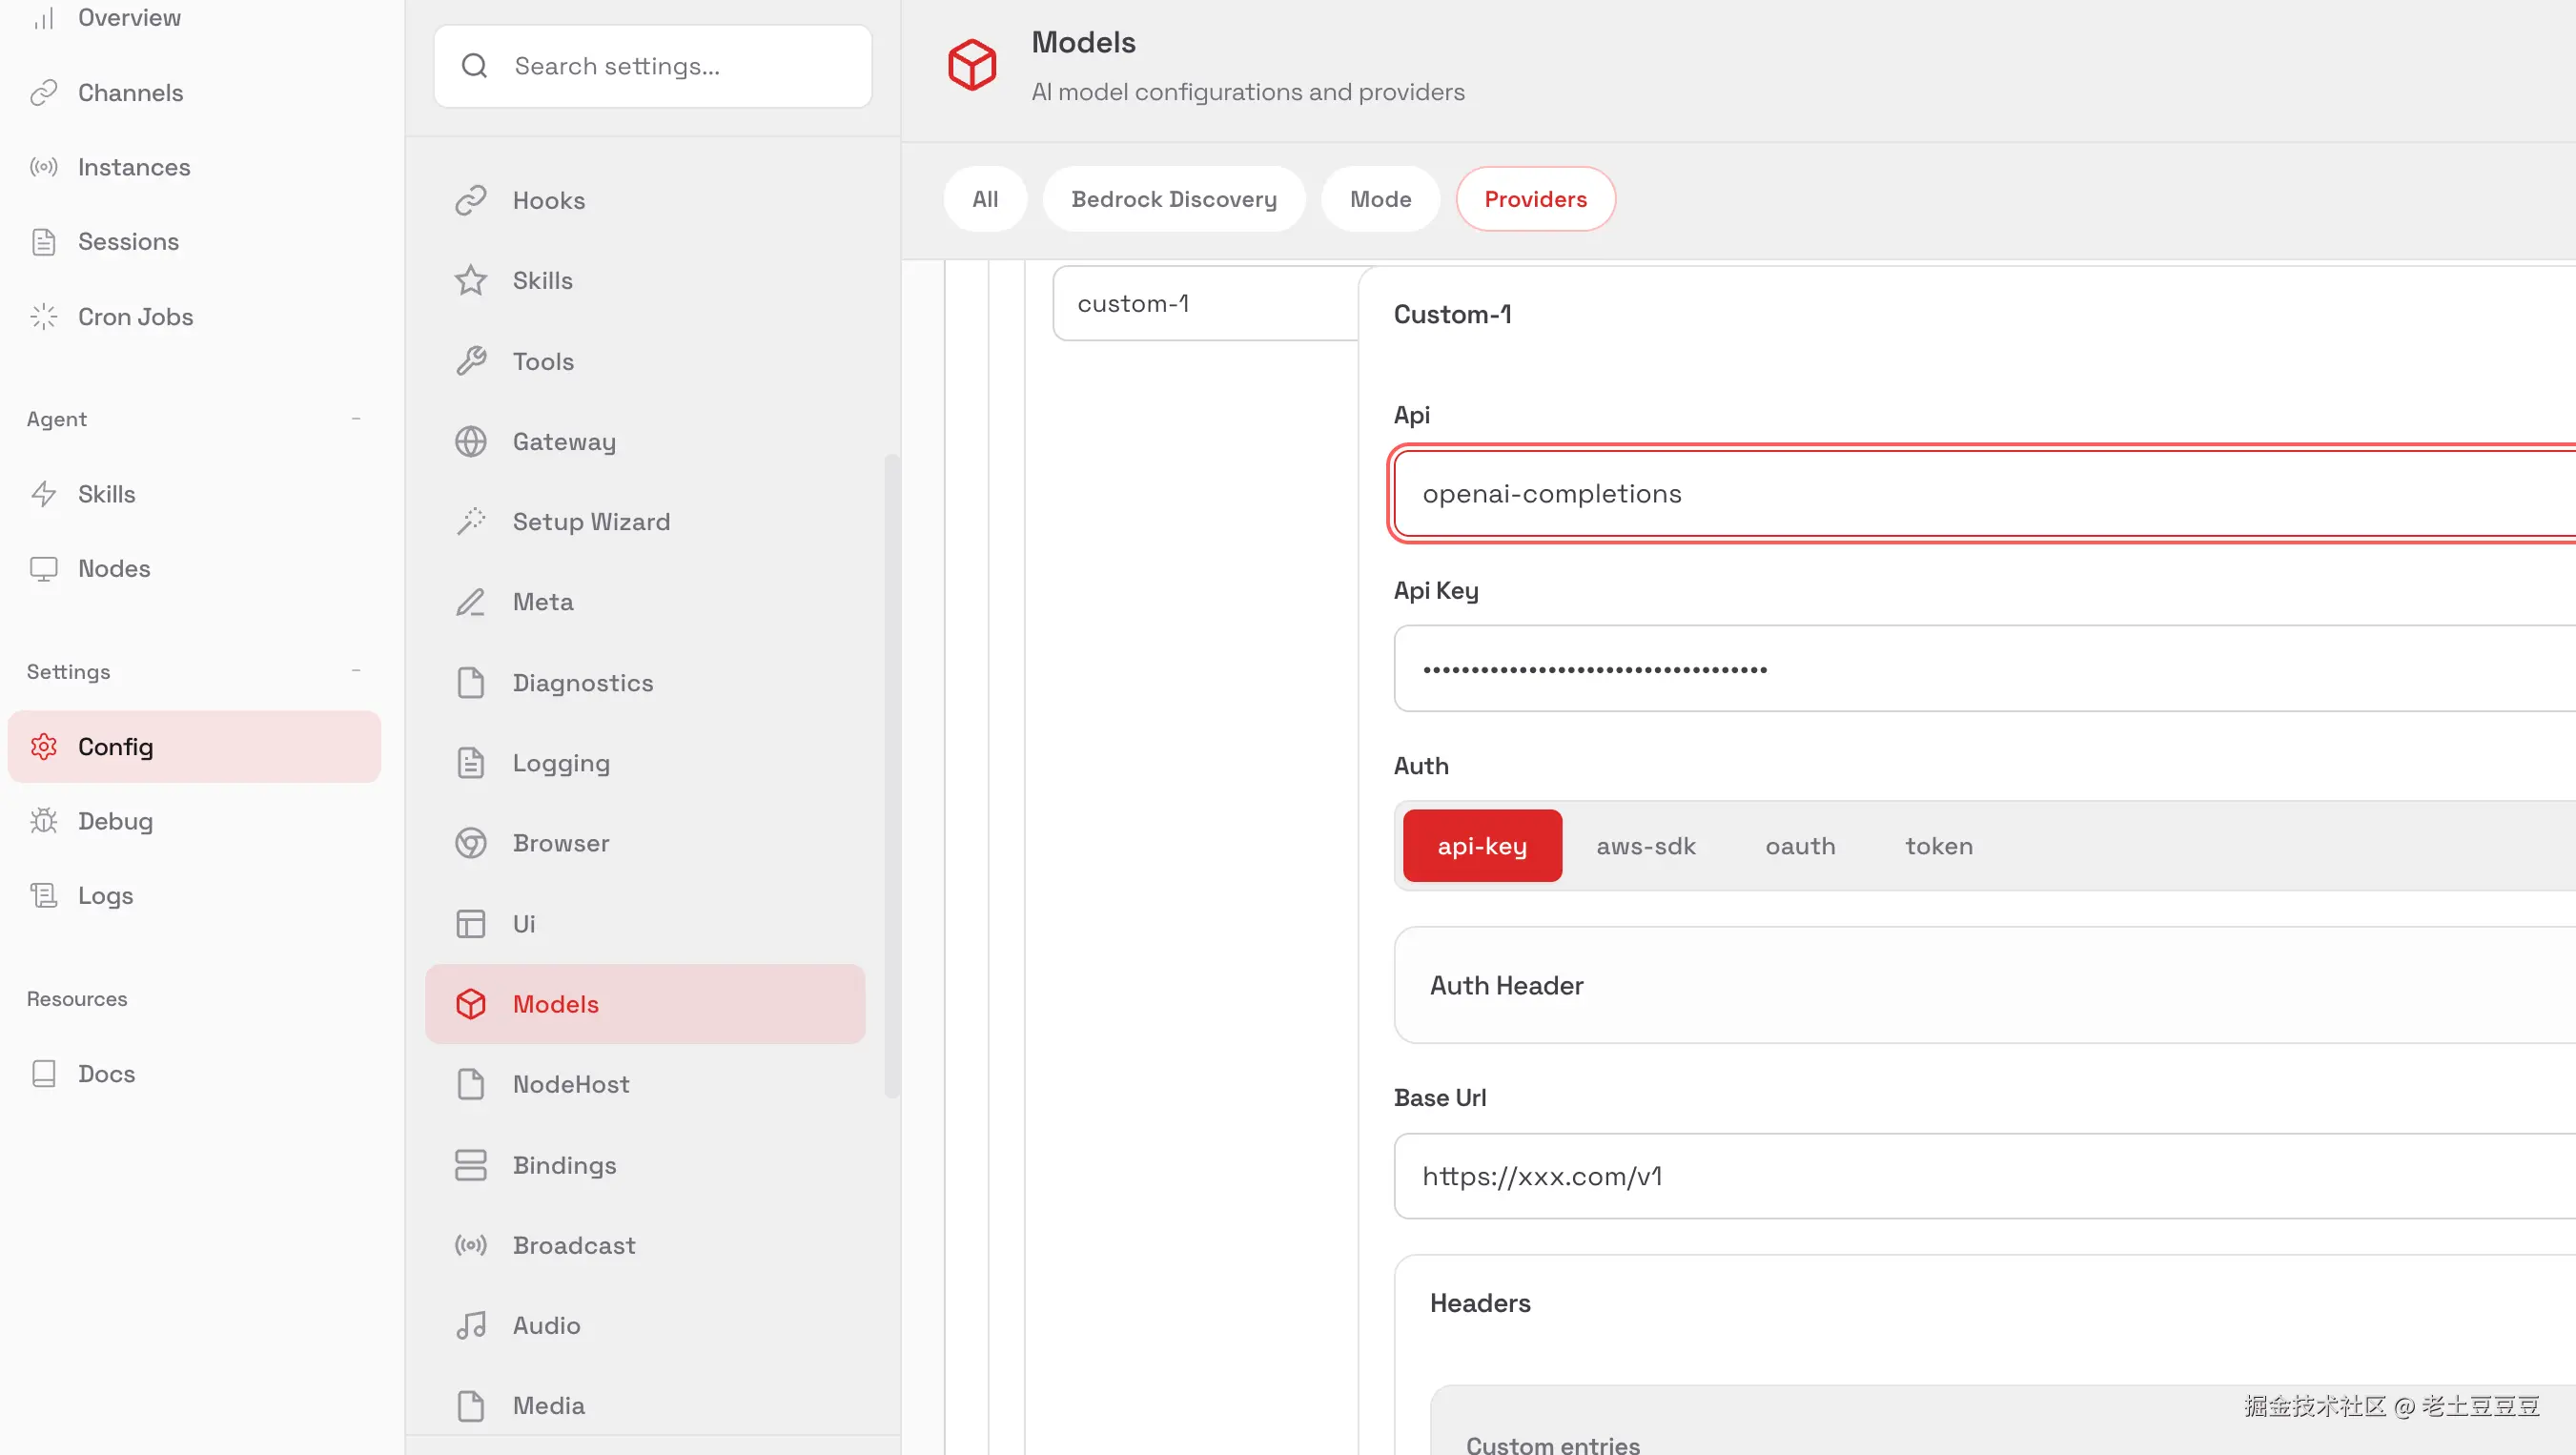Click the settings list vertical scrollbar
2576x1455 pixels.
click(891, 775)
